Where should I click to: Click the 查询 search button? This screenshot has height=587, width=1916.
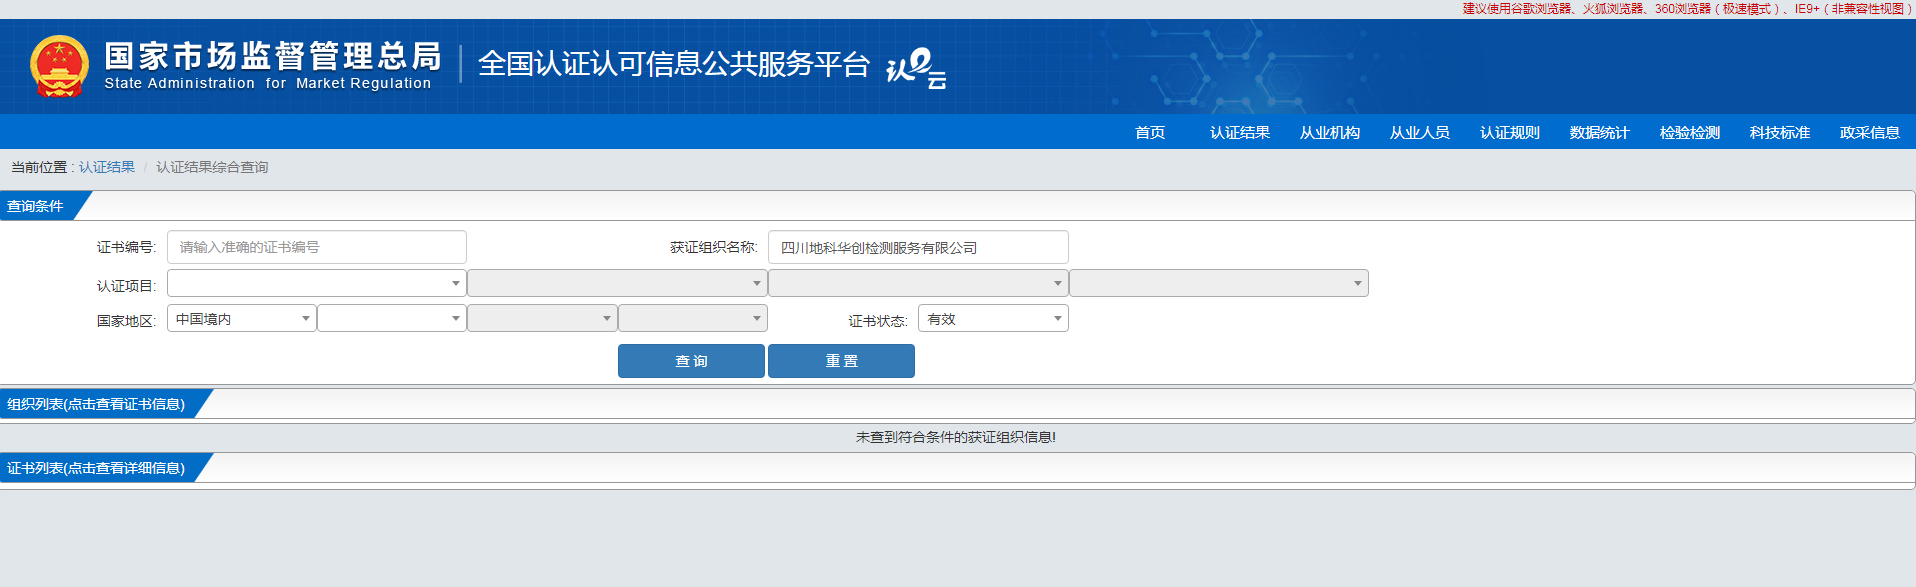point(691,361)
